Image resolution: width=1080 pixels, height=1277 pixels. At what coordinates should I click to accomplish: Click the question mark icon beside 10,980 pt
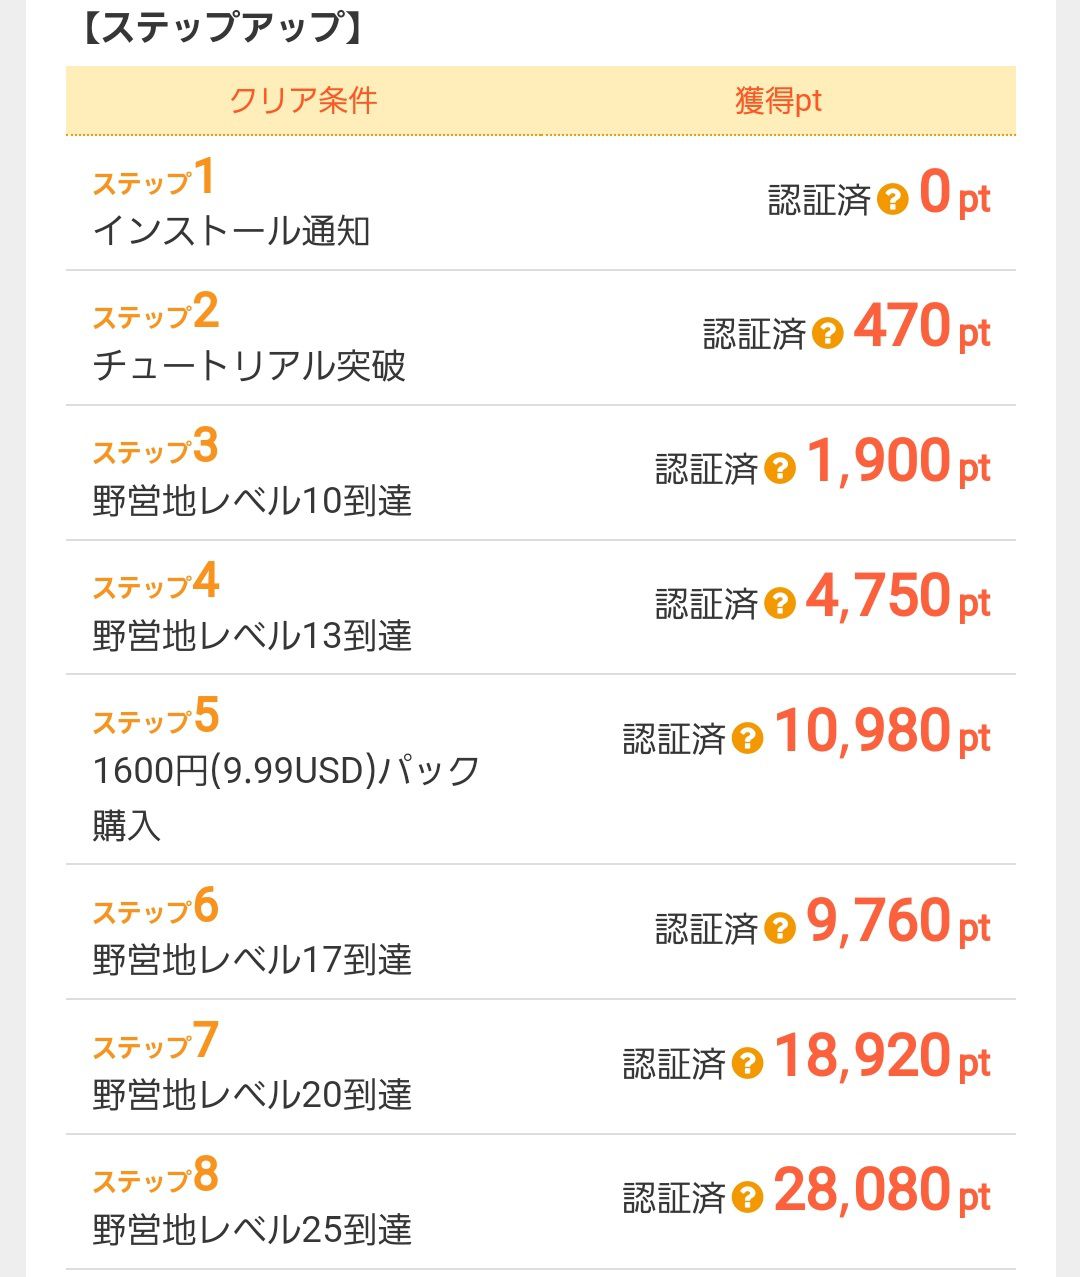click(x=747, y=739)
